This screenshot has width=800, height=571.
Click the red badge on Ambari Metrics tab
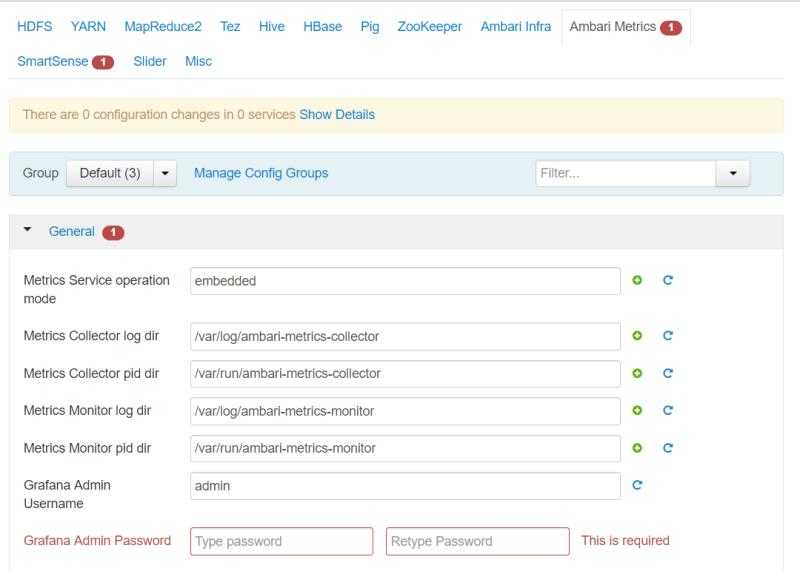coord(671,28)
